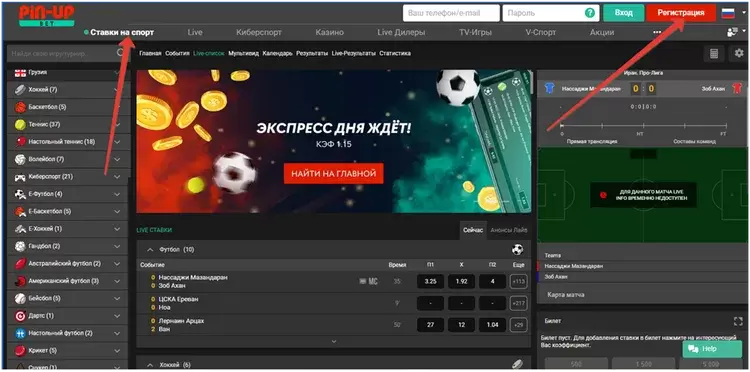Image resolution: width=750 pixels, height=372 pixels.
Task: Click the red Регистрация button
Action: (x=681, y=13)
